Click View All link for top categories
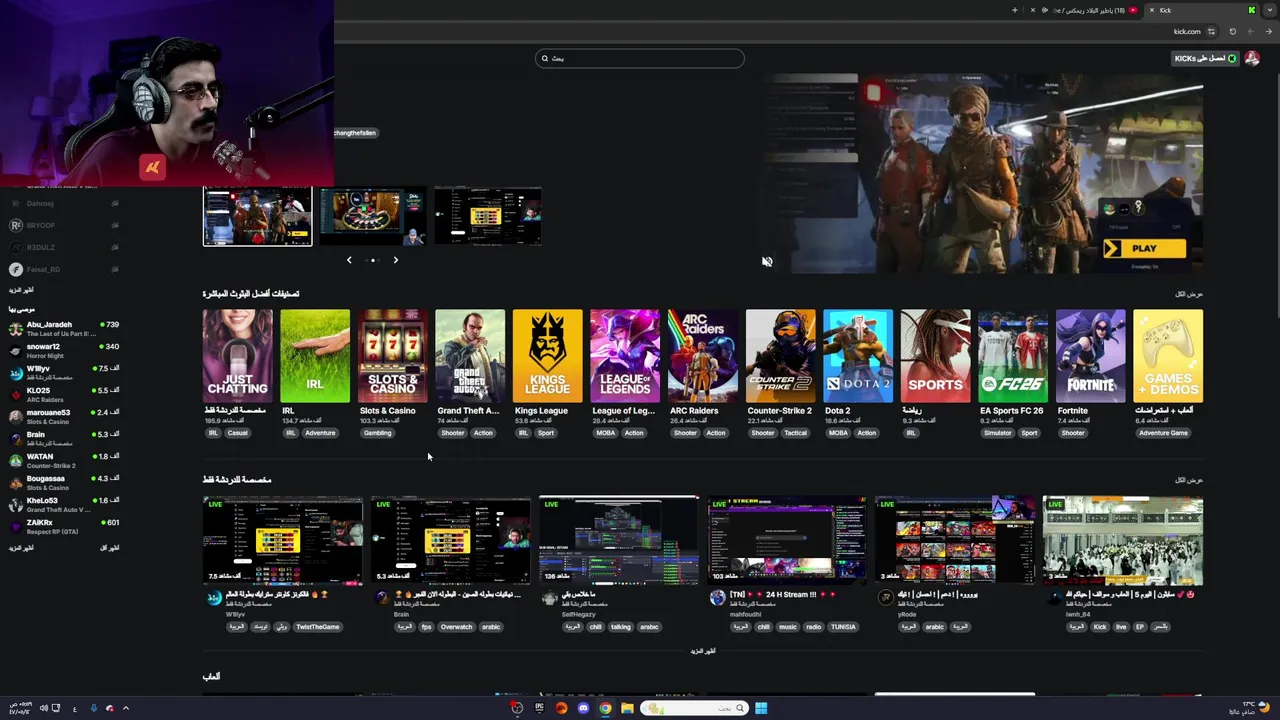1280x720 pixels. point(1189,294)
